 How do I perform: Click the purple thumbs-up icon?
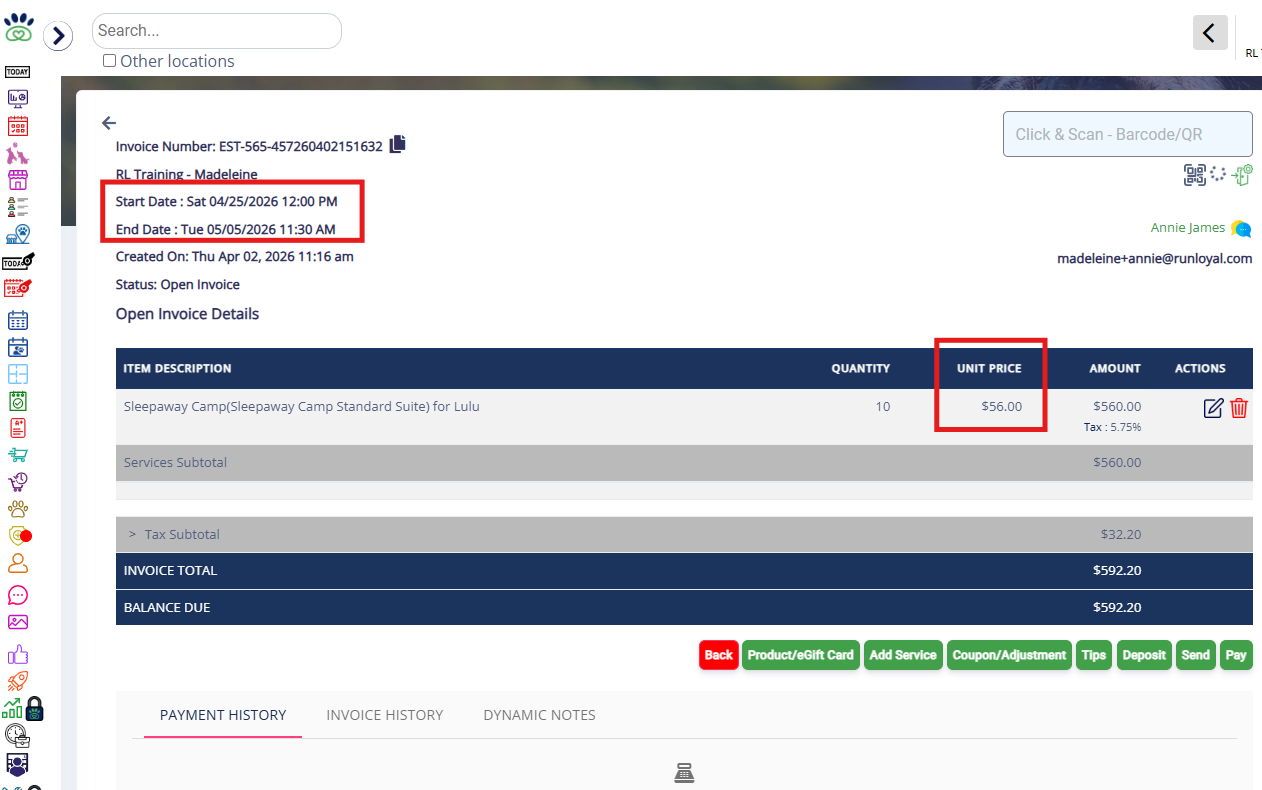pos(18,655)
